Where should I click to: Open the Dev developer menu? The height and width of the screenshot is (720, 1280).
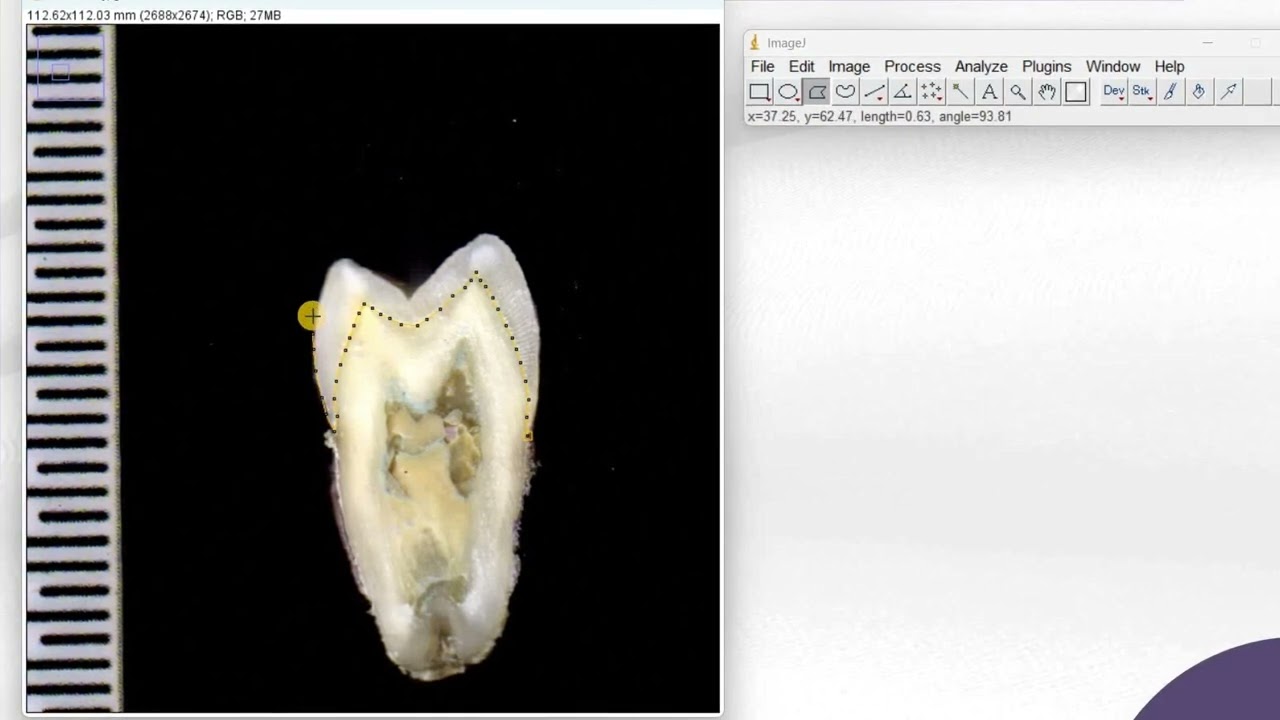click(1113, 92)
